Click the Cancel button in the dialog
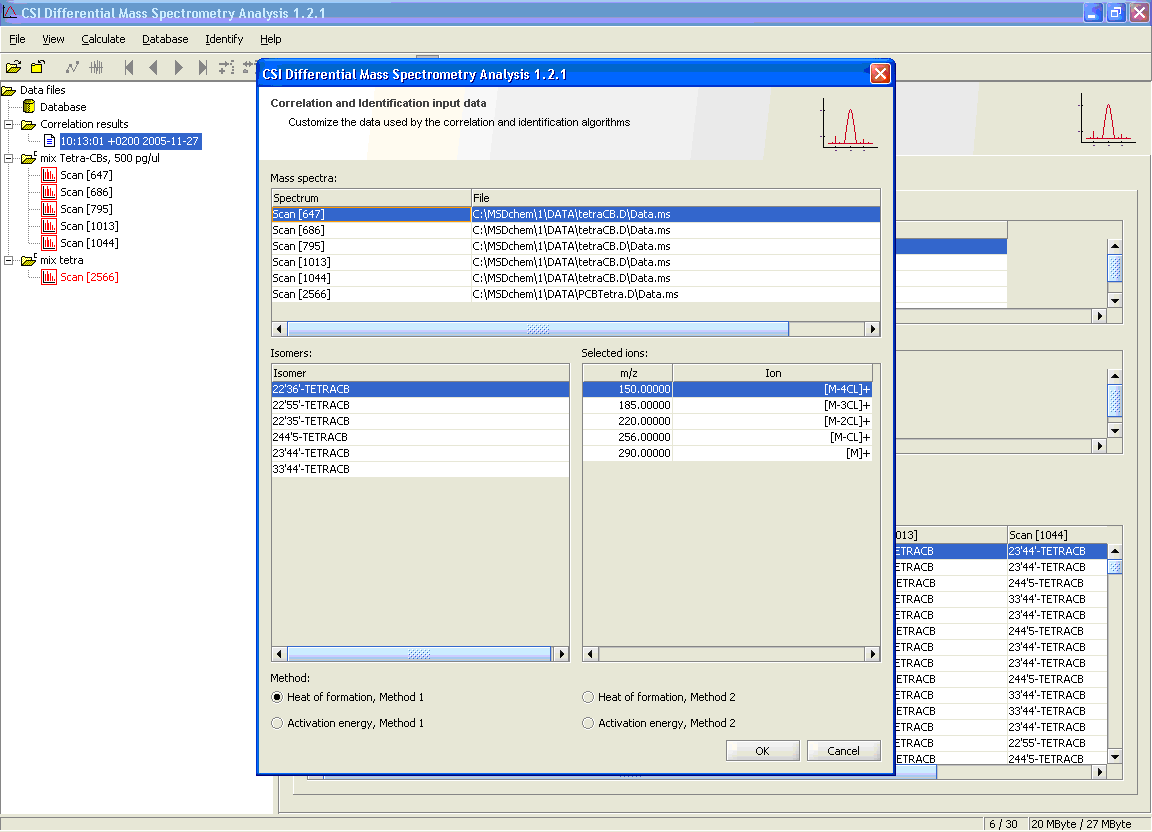This screenshot has height=832, width=1152. 843,751
